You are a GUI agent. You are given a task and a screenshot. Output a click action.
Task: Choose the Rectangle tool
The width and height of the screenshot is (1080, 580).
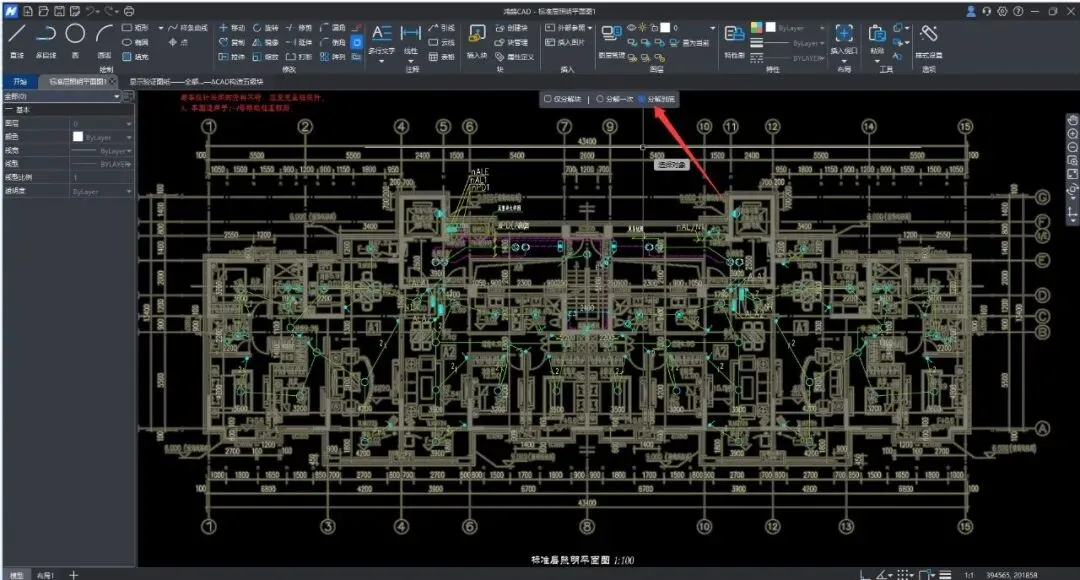coord(136,28)
